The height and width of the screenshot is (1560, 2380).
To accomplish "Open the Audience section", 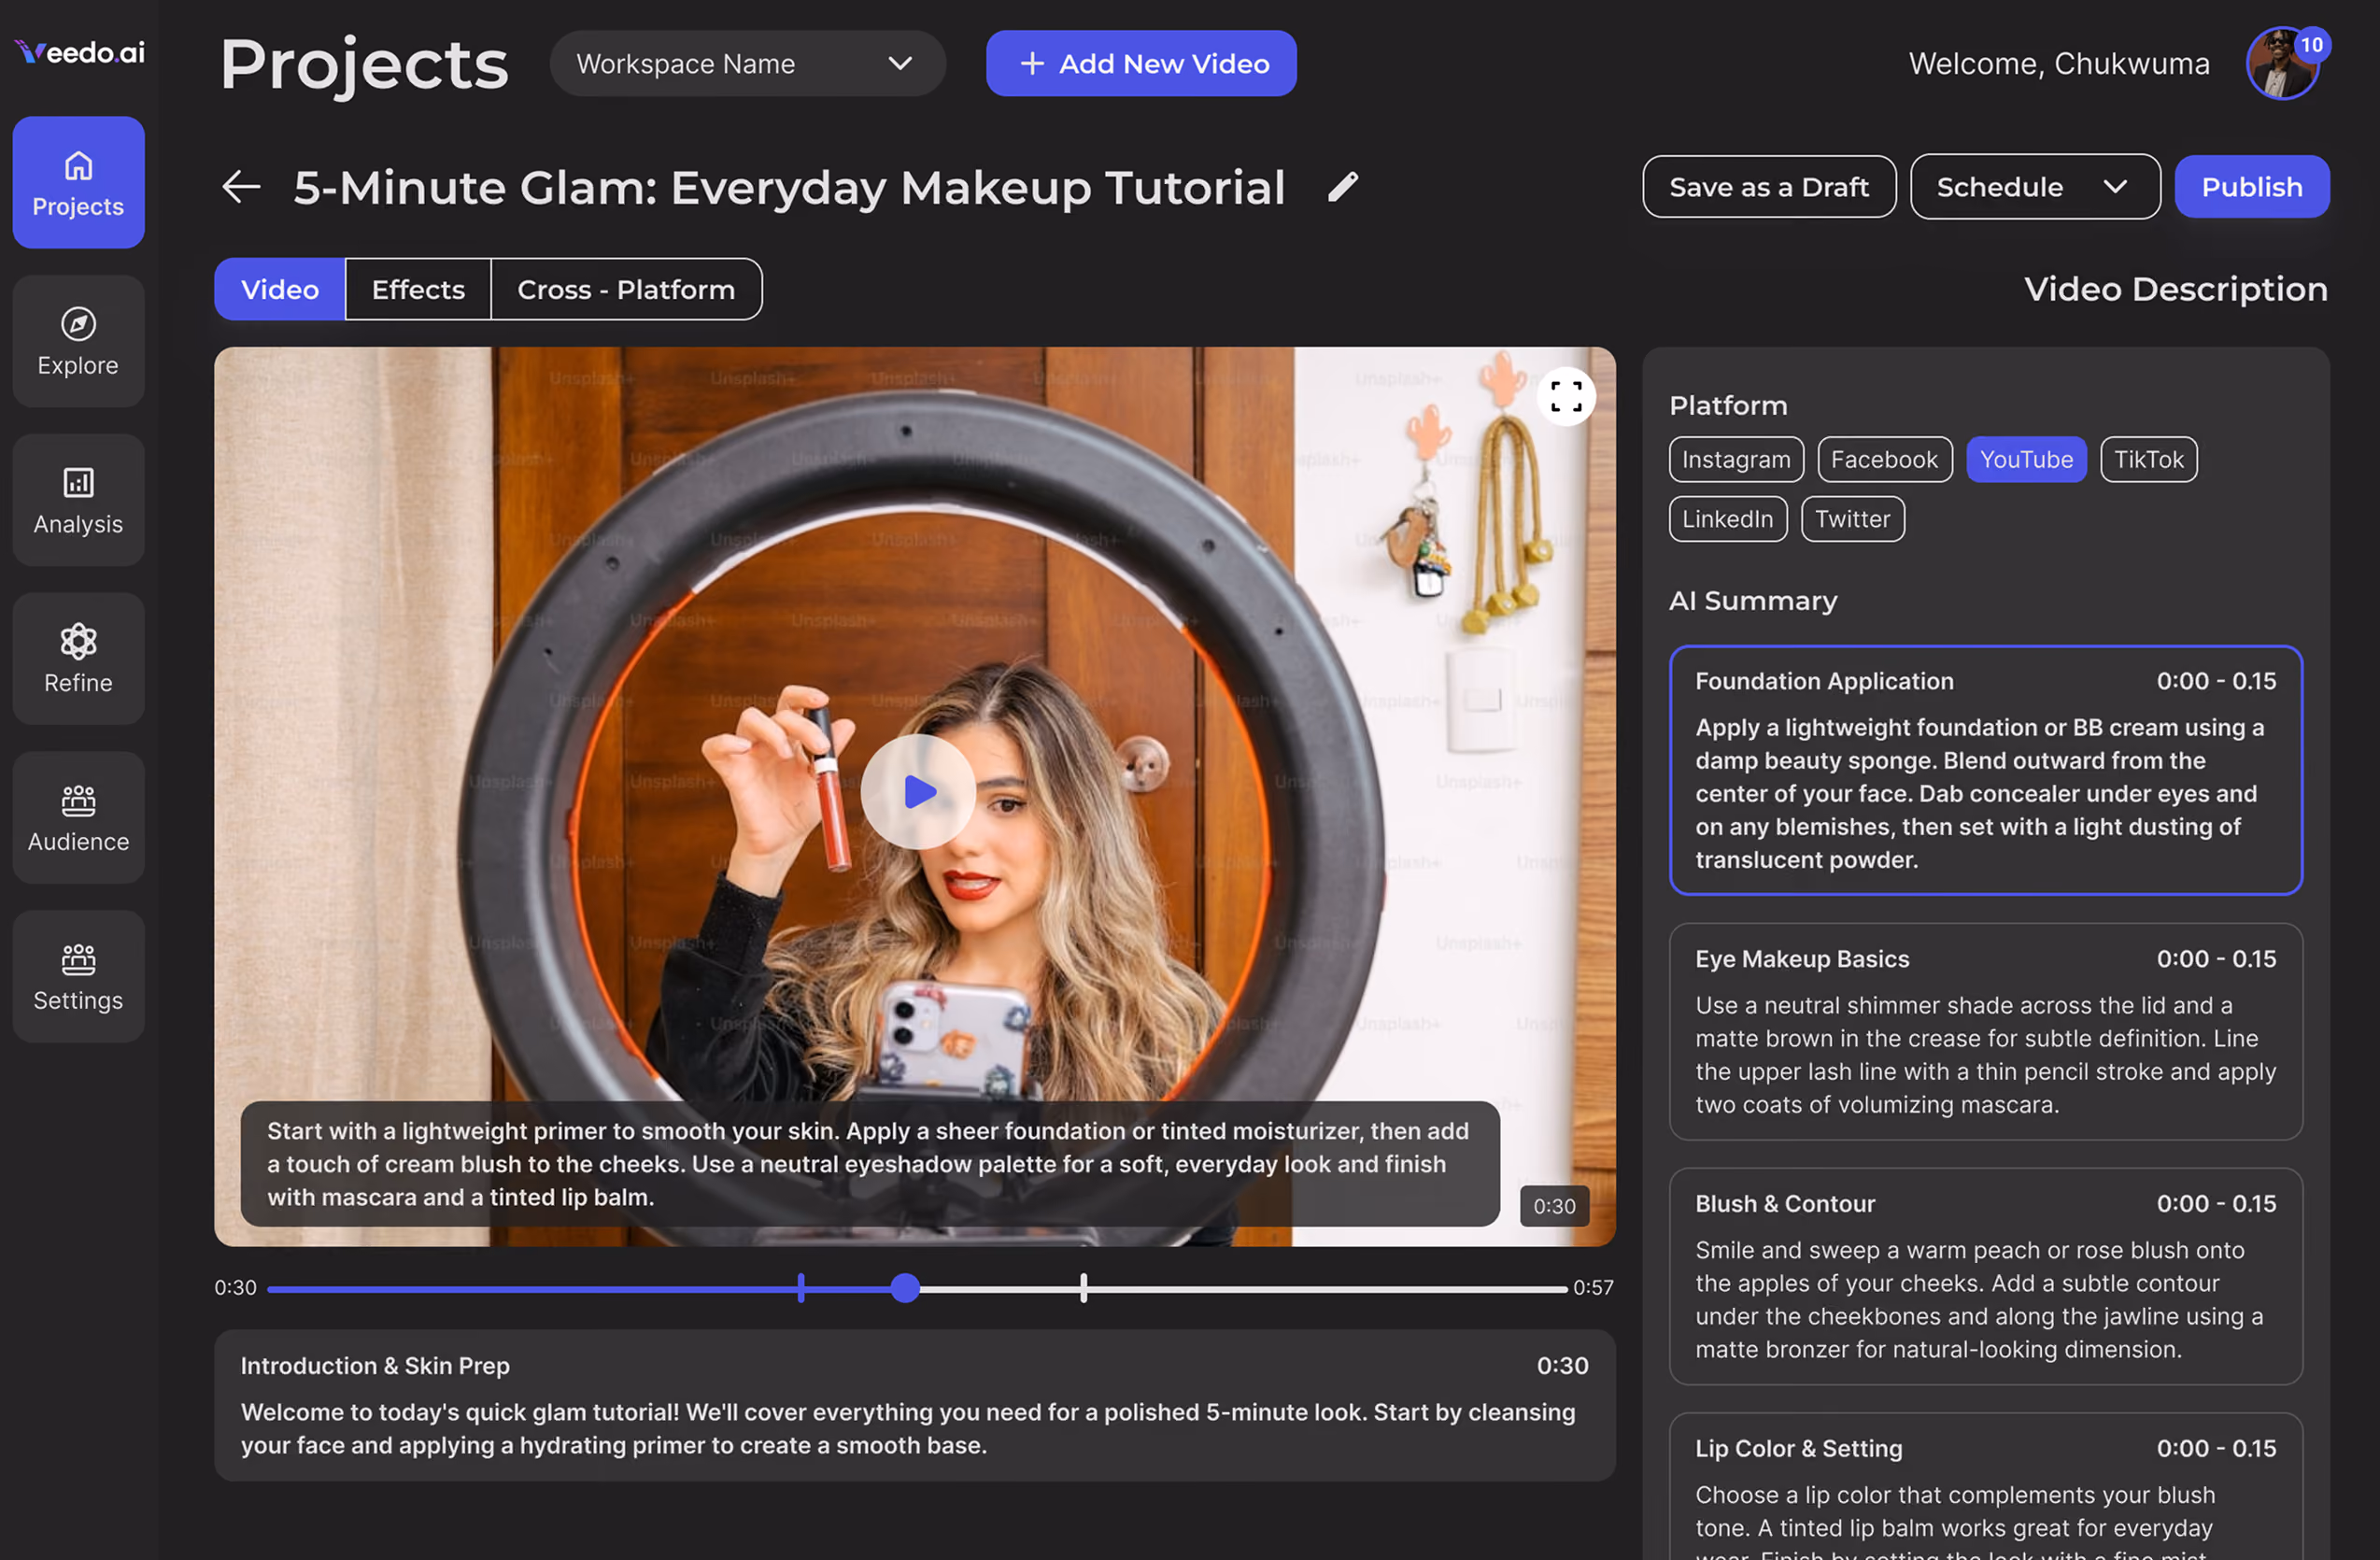I will pos(78,818).
